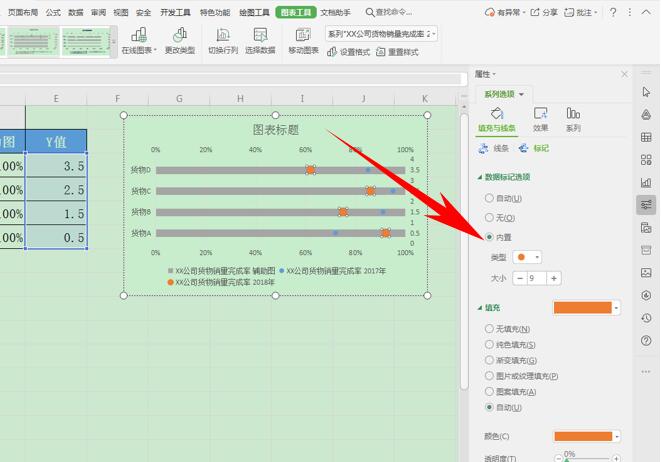Click the chart icon in right sidebar
The height and width of the screenshot is (462, 661).
[646, 183]
